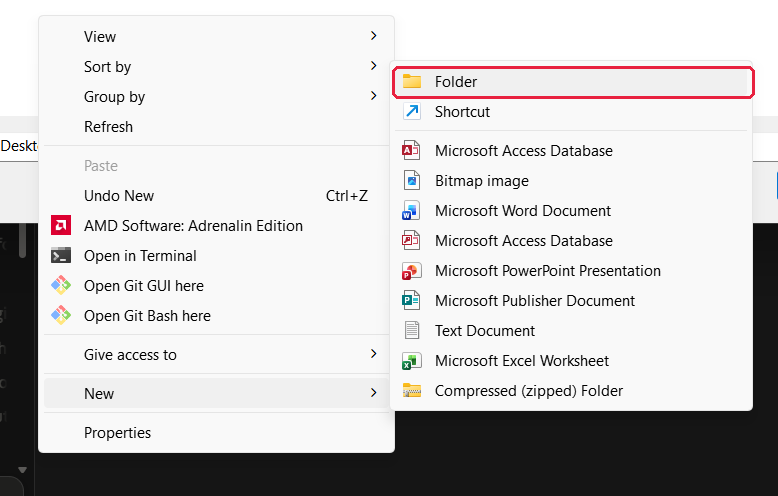The height and width of the screenshot is (496, 778).
Task: Click the scroll down arrow in the left pane
Action: [22, 469]
